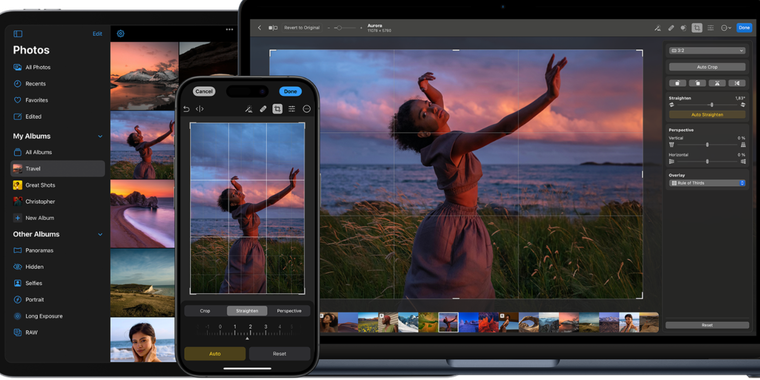This screenshot has width=760, height=380.
Task: Adjust the Straighten slider on Mac
Action: point(707,105)
